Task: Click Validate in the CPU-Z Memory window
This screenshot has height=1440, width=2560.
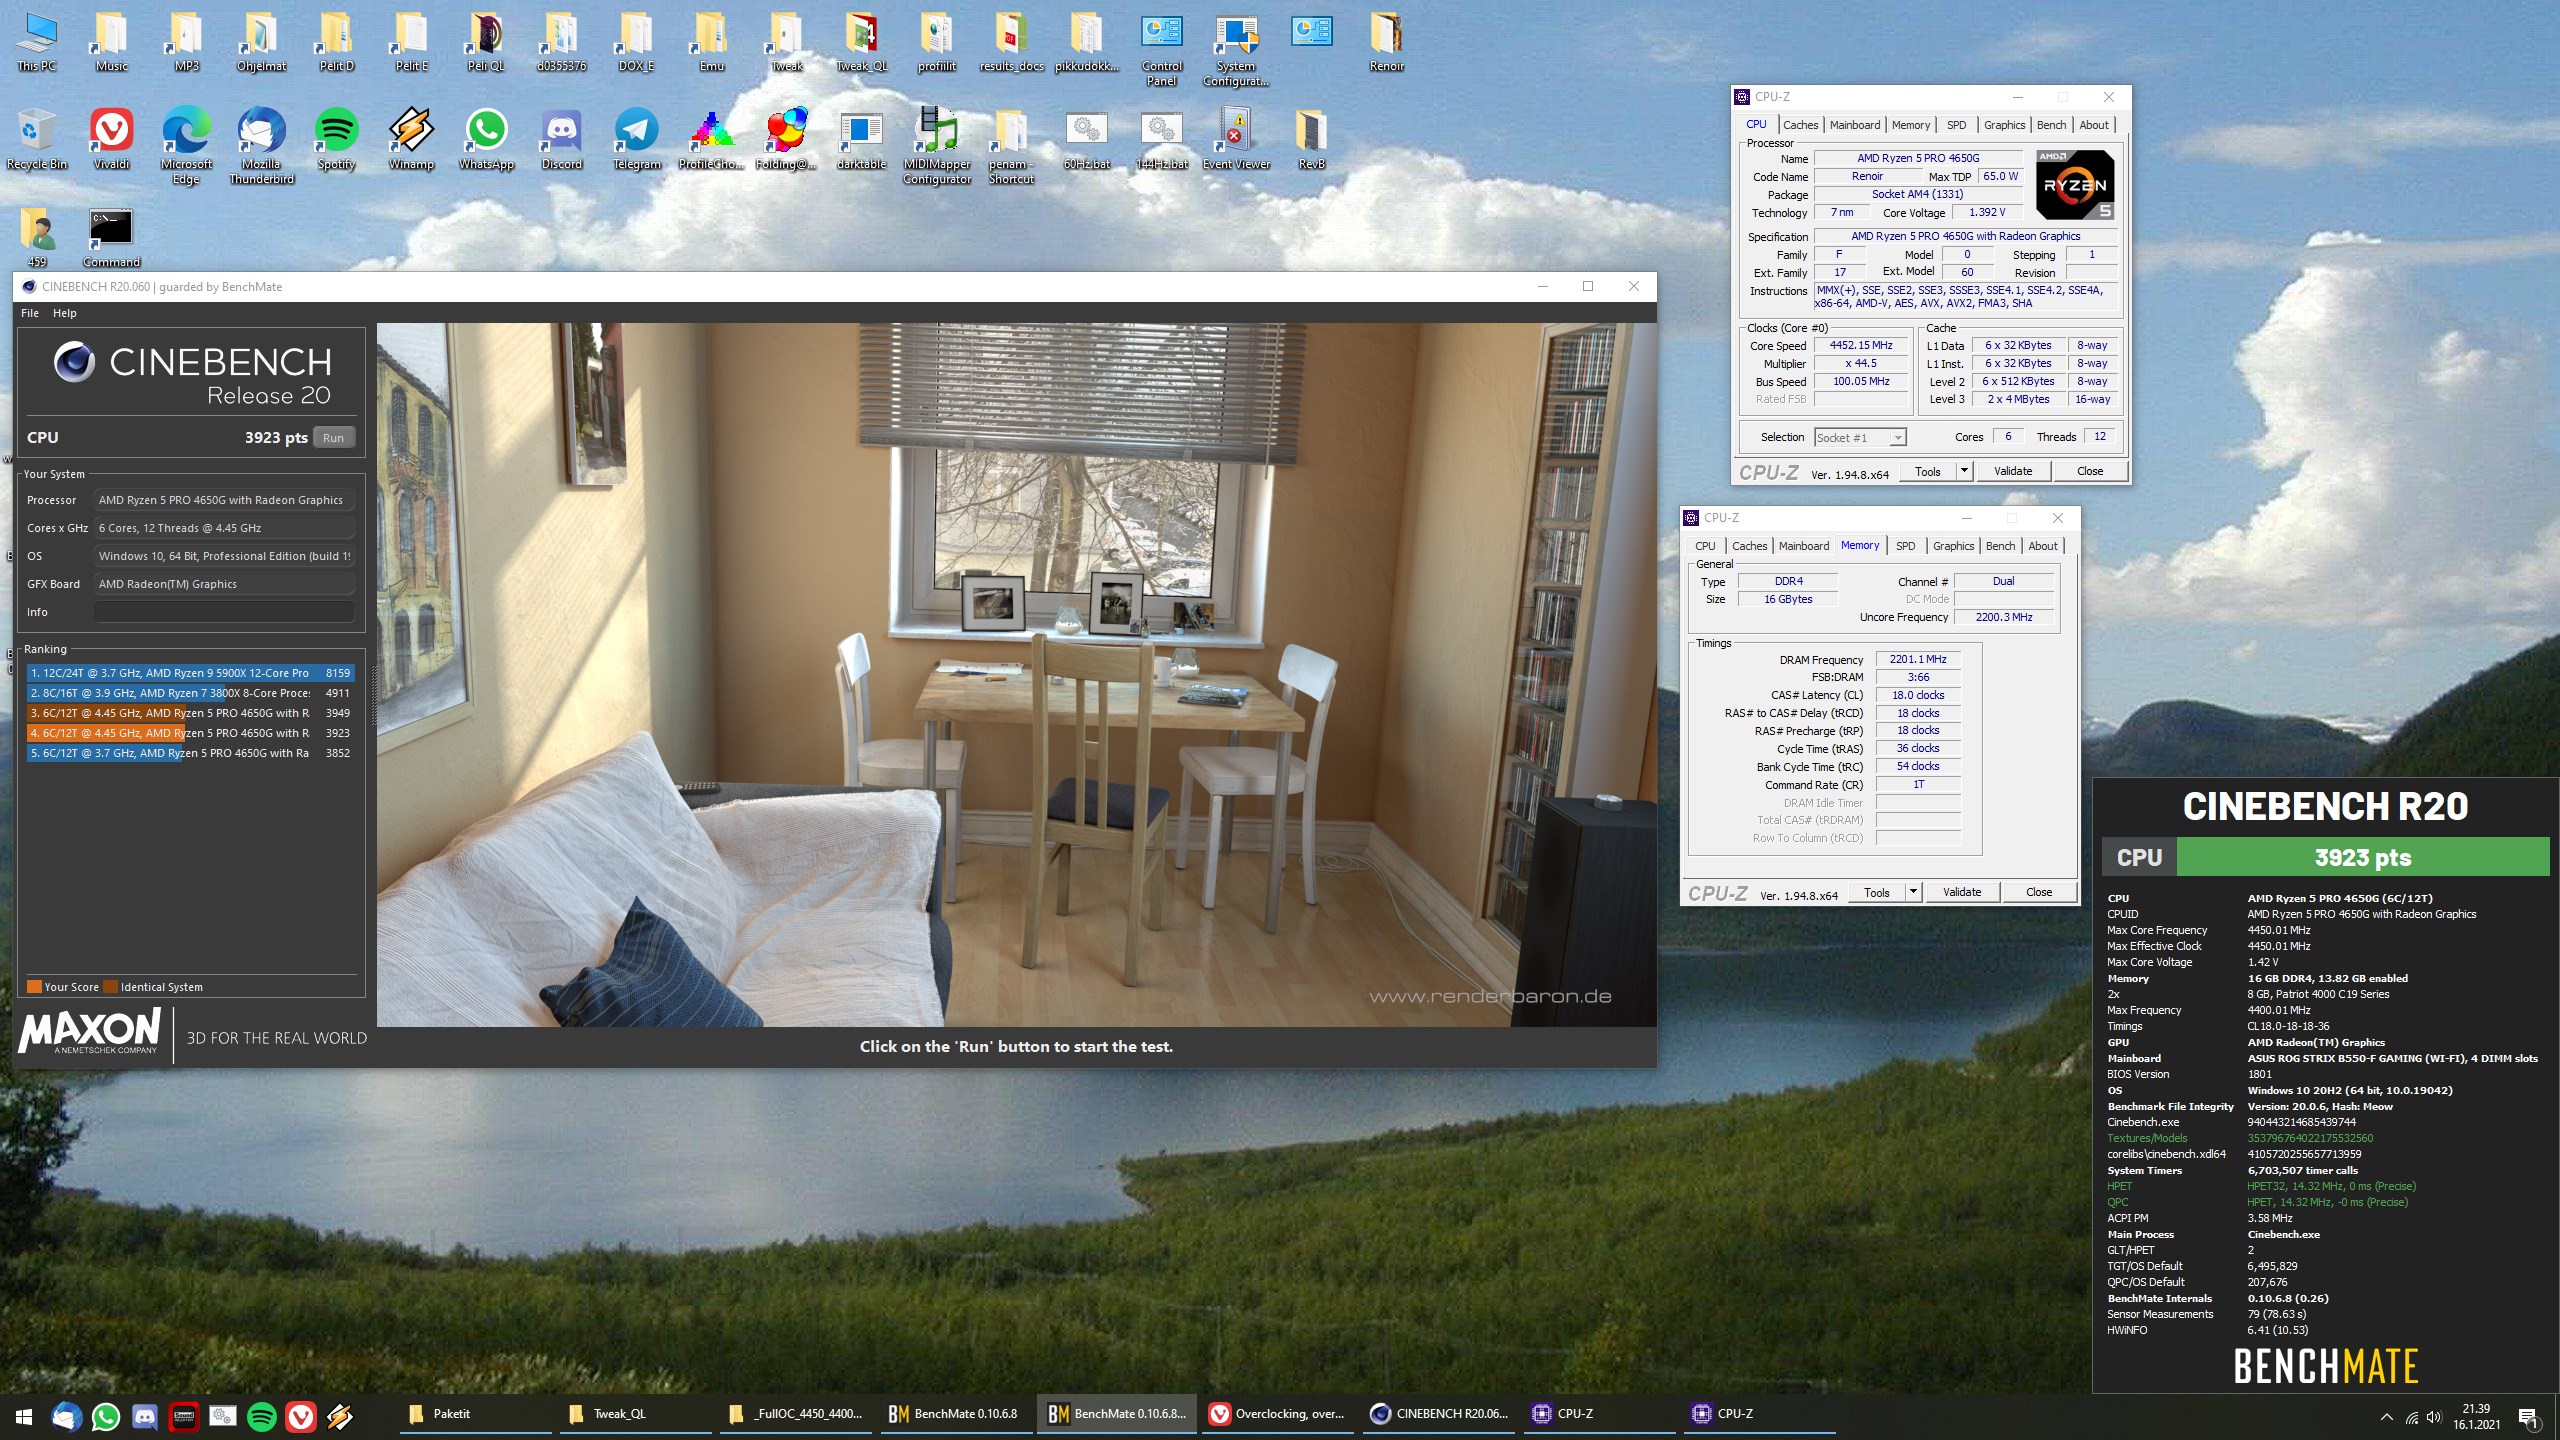Action: pyautogui.click(x=1962, y=892)
